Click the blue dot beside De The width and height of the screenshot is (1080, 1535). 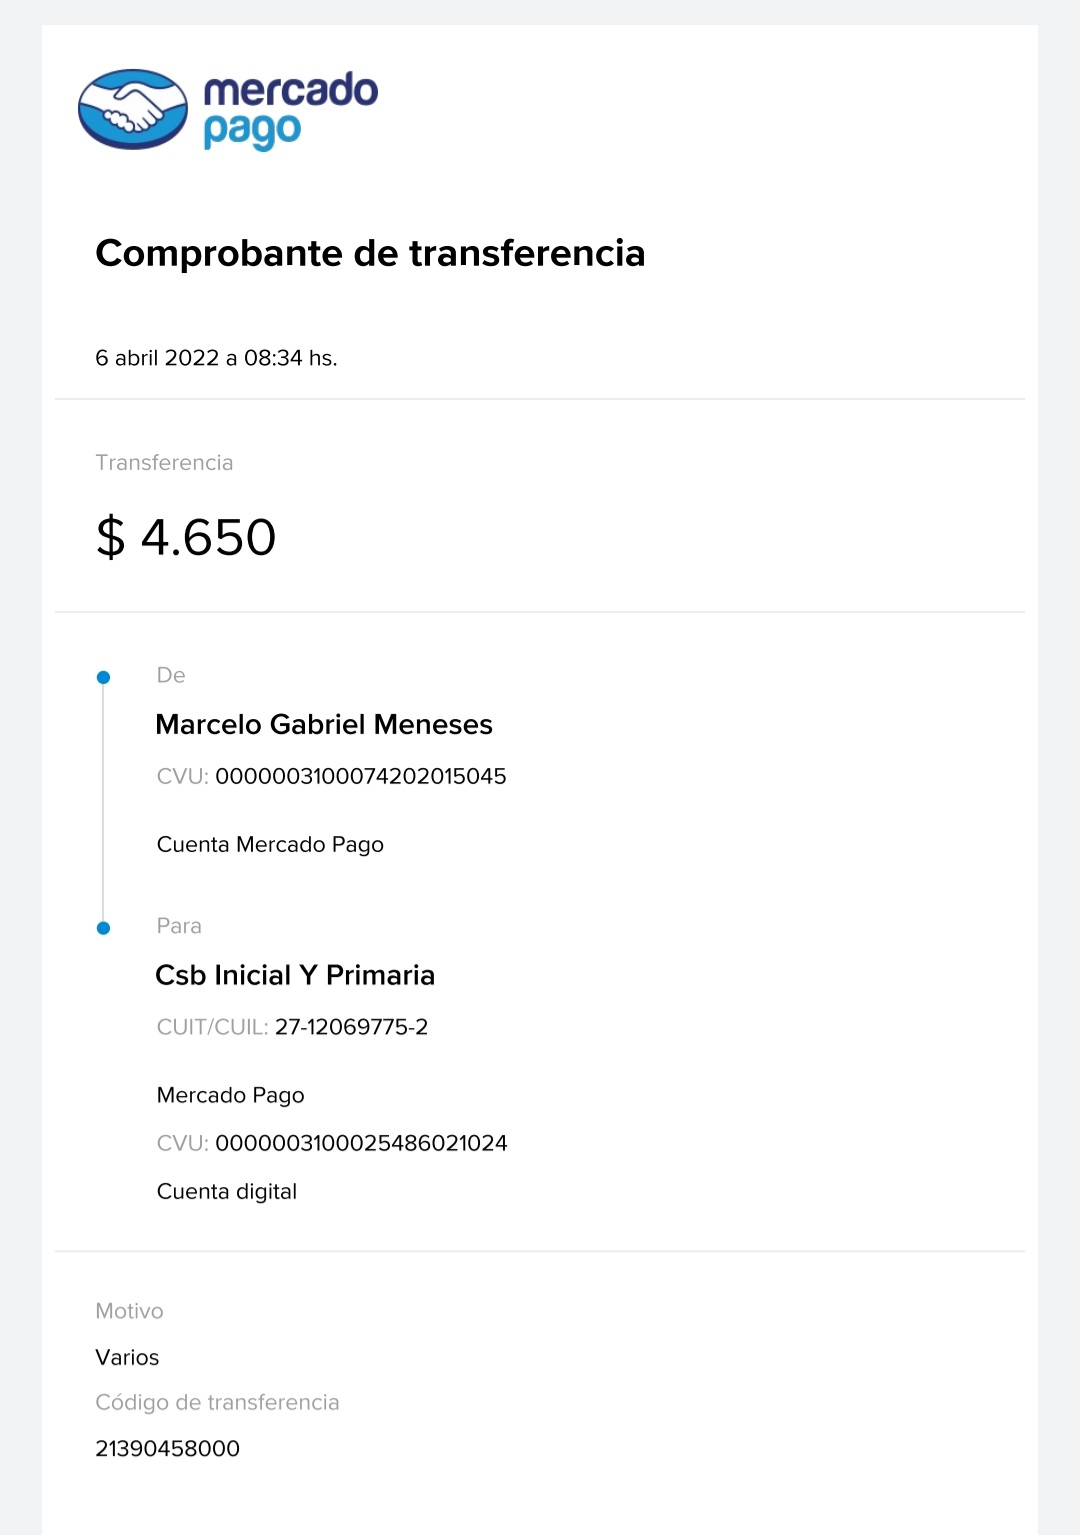coord(103,678)
